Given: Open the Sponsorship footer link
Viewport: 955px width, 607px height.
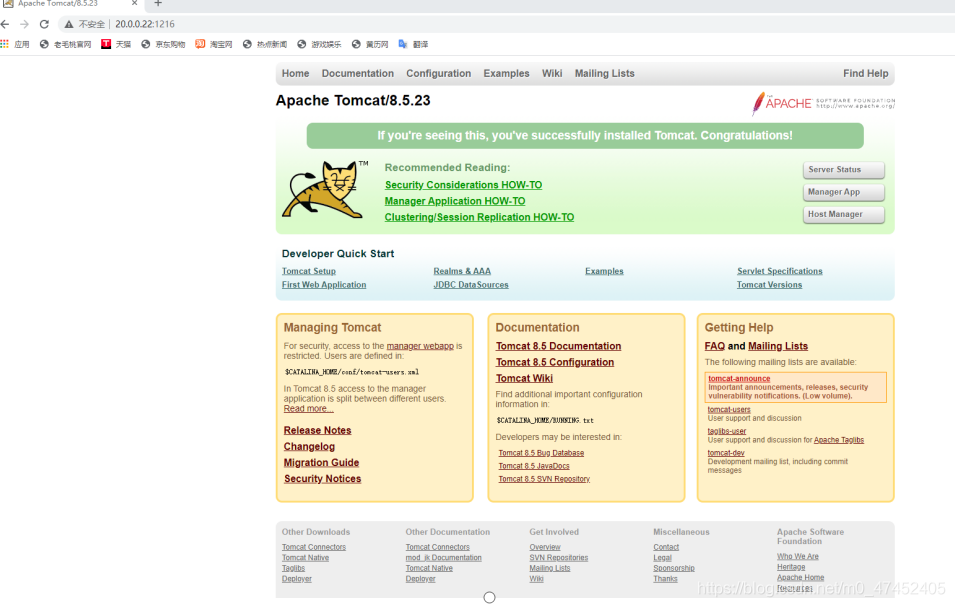Looking at the screenshot, I should [674, 568].
